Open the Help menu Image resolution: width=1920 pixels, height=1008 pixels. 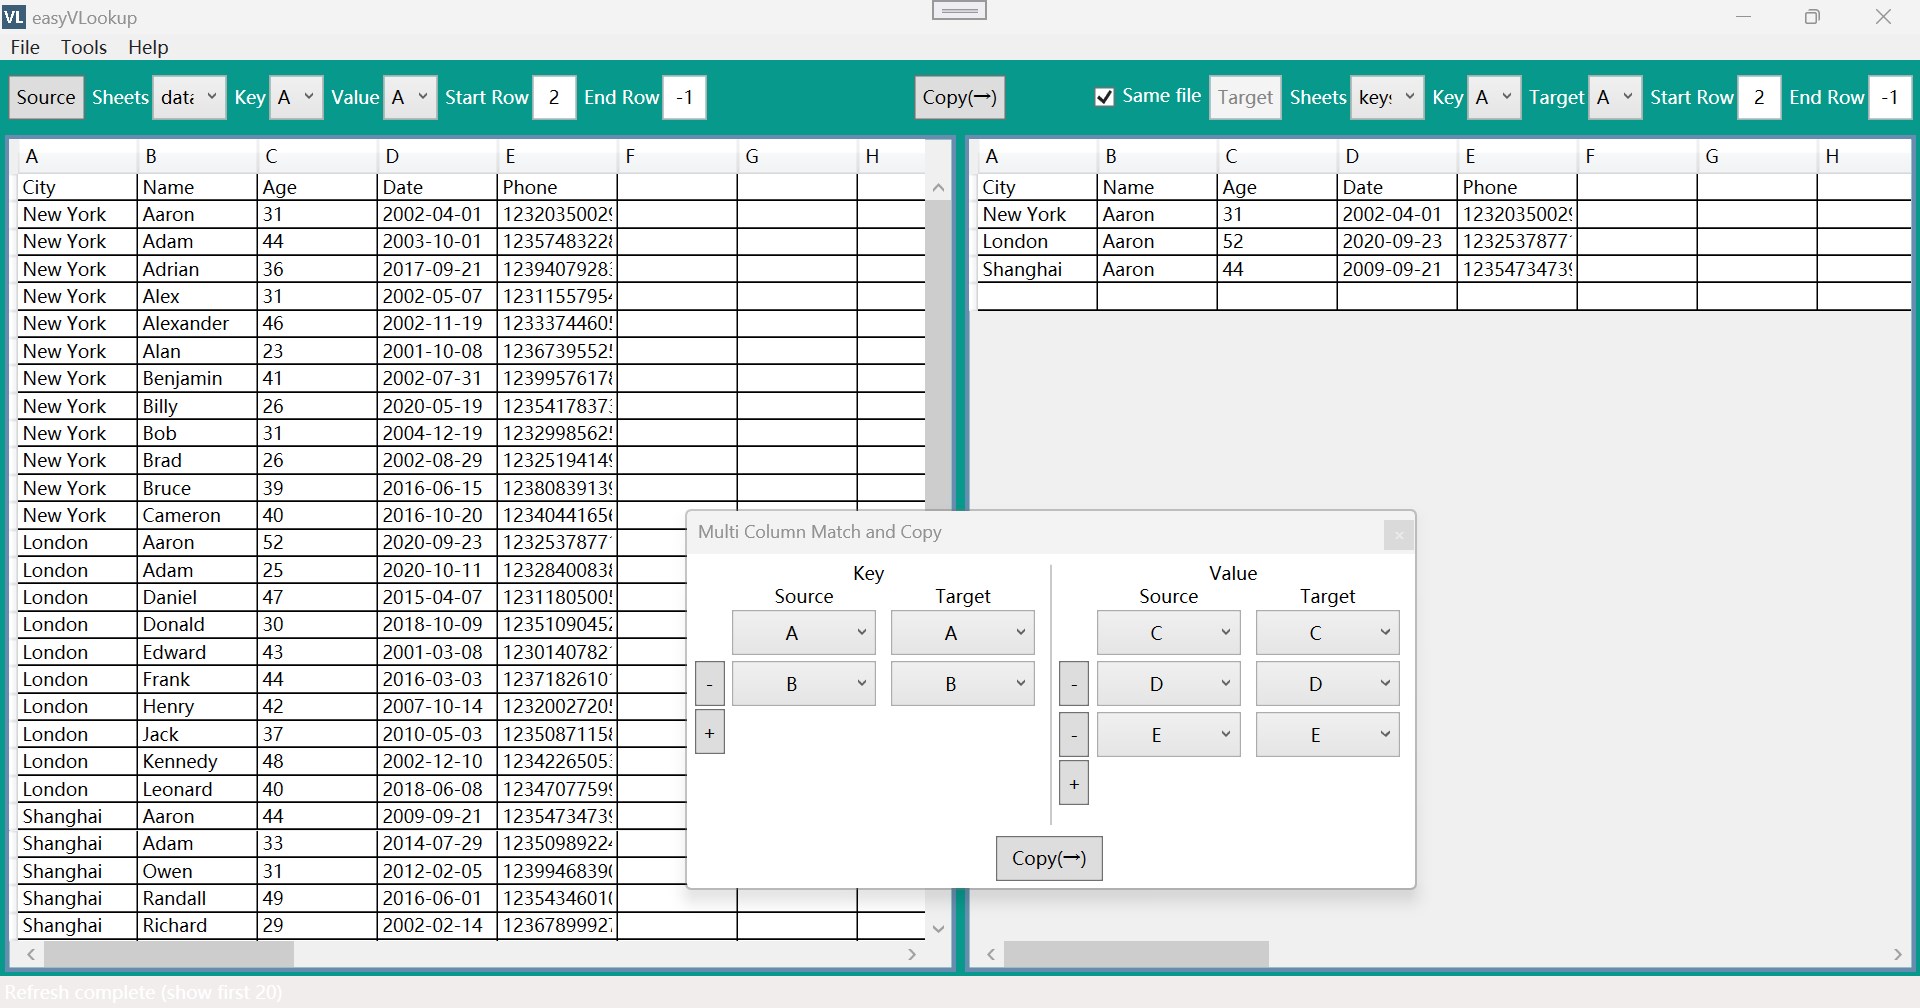148,47
